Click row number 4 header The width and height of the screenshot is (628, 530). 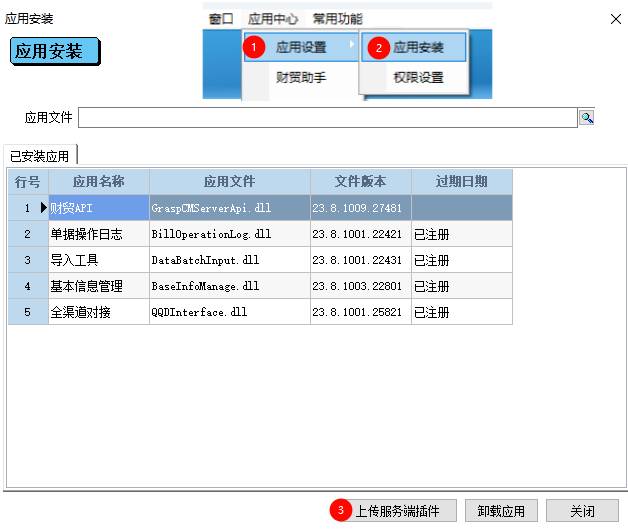28,286
